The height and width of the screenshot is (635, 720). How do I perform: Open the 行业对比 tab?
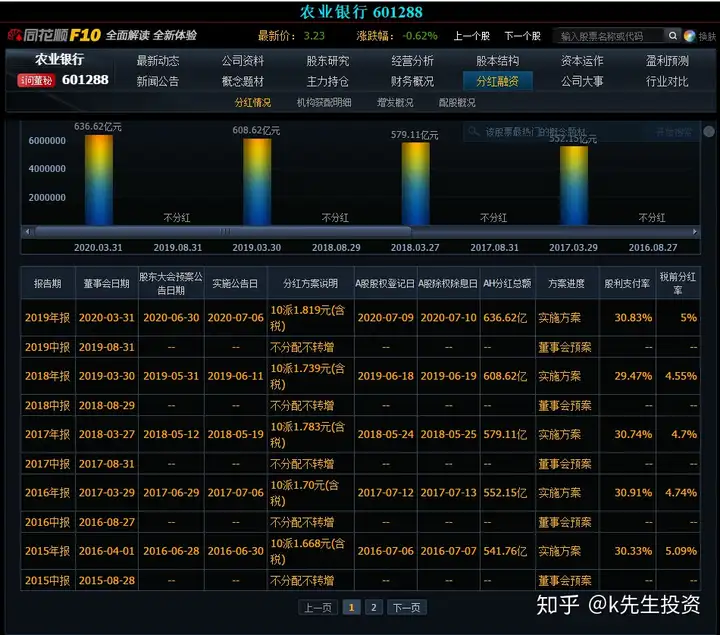667,81
